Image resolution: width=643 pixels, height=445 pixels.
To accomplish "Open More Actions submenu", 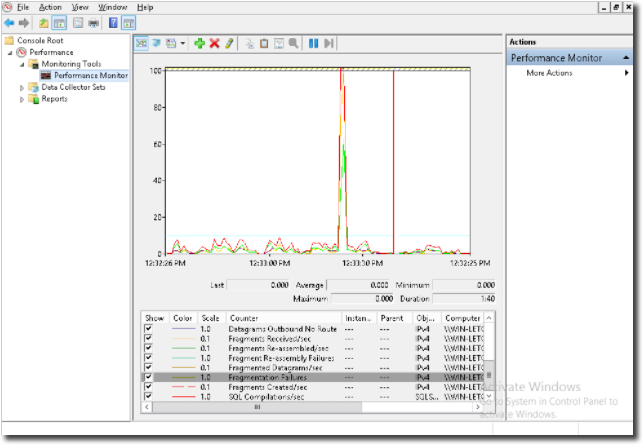I will point(549,73).
